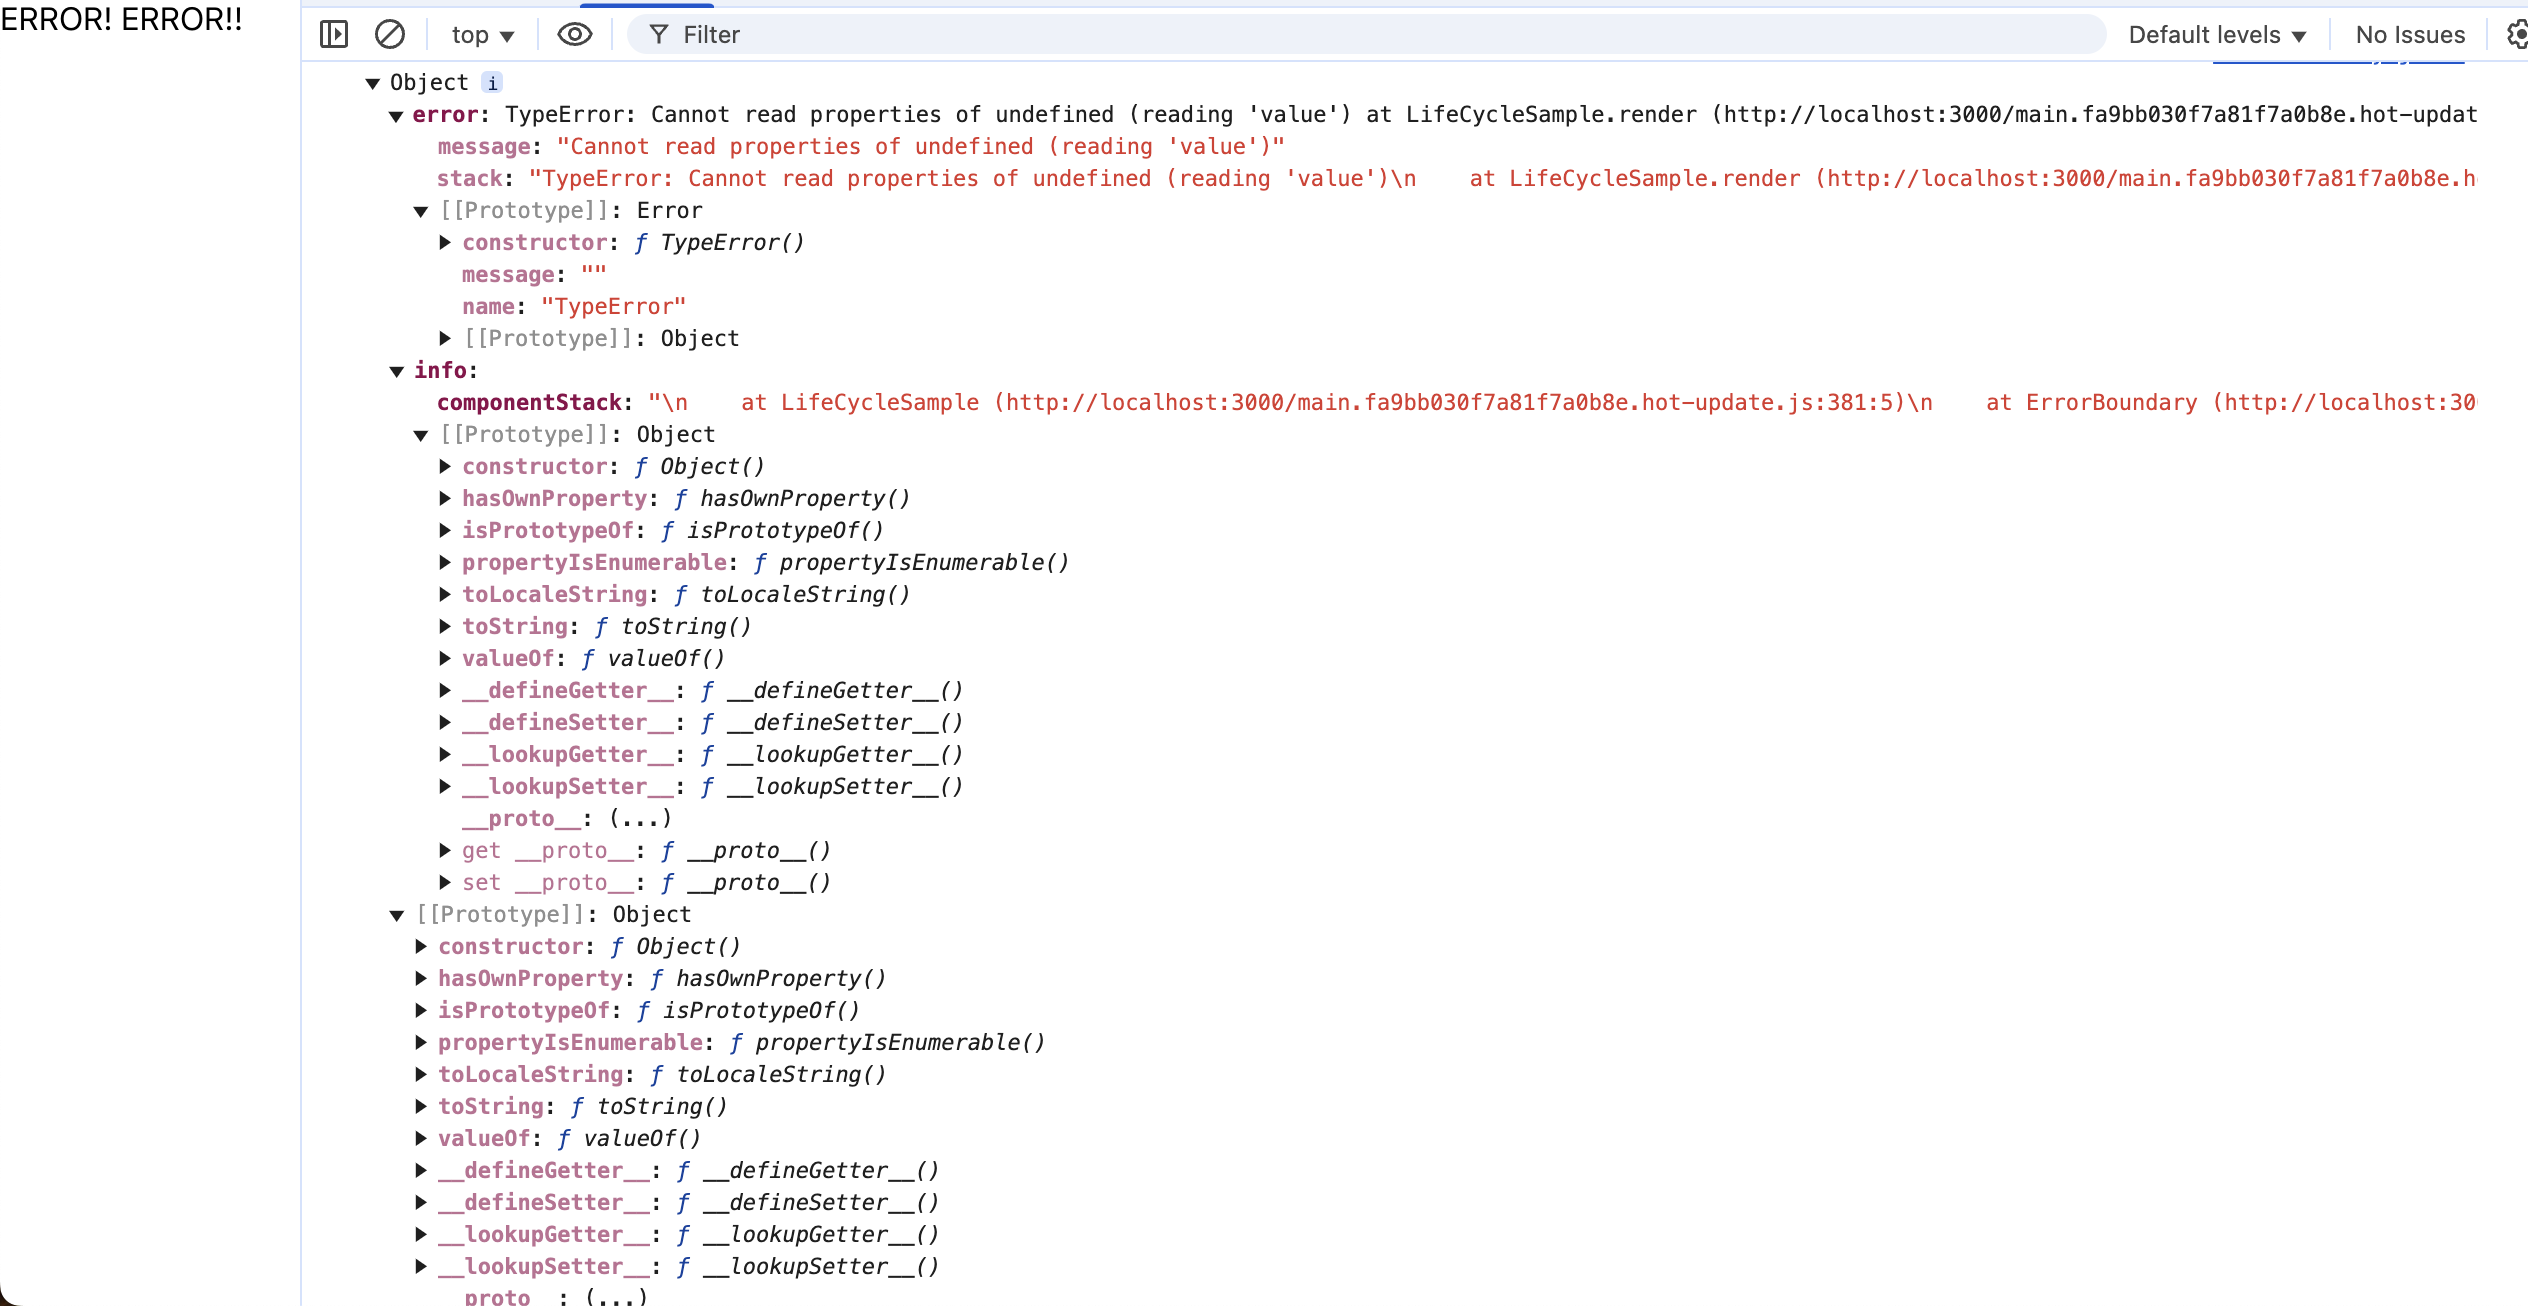The width and height of the screenshot is (2528, 1306).
Task: Click the filter funnel icon
Action: pos(659,35)
